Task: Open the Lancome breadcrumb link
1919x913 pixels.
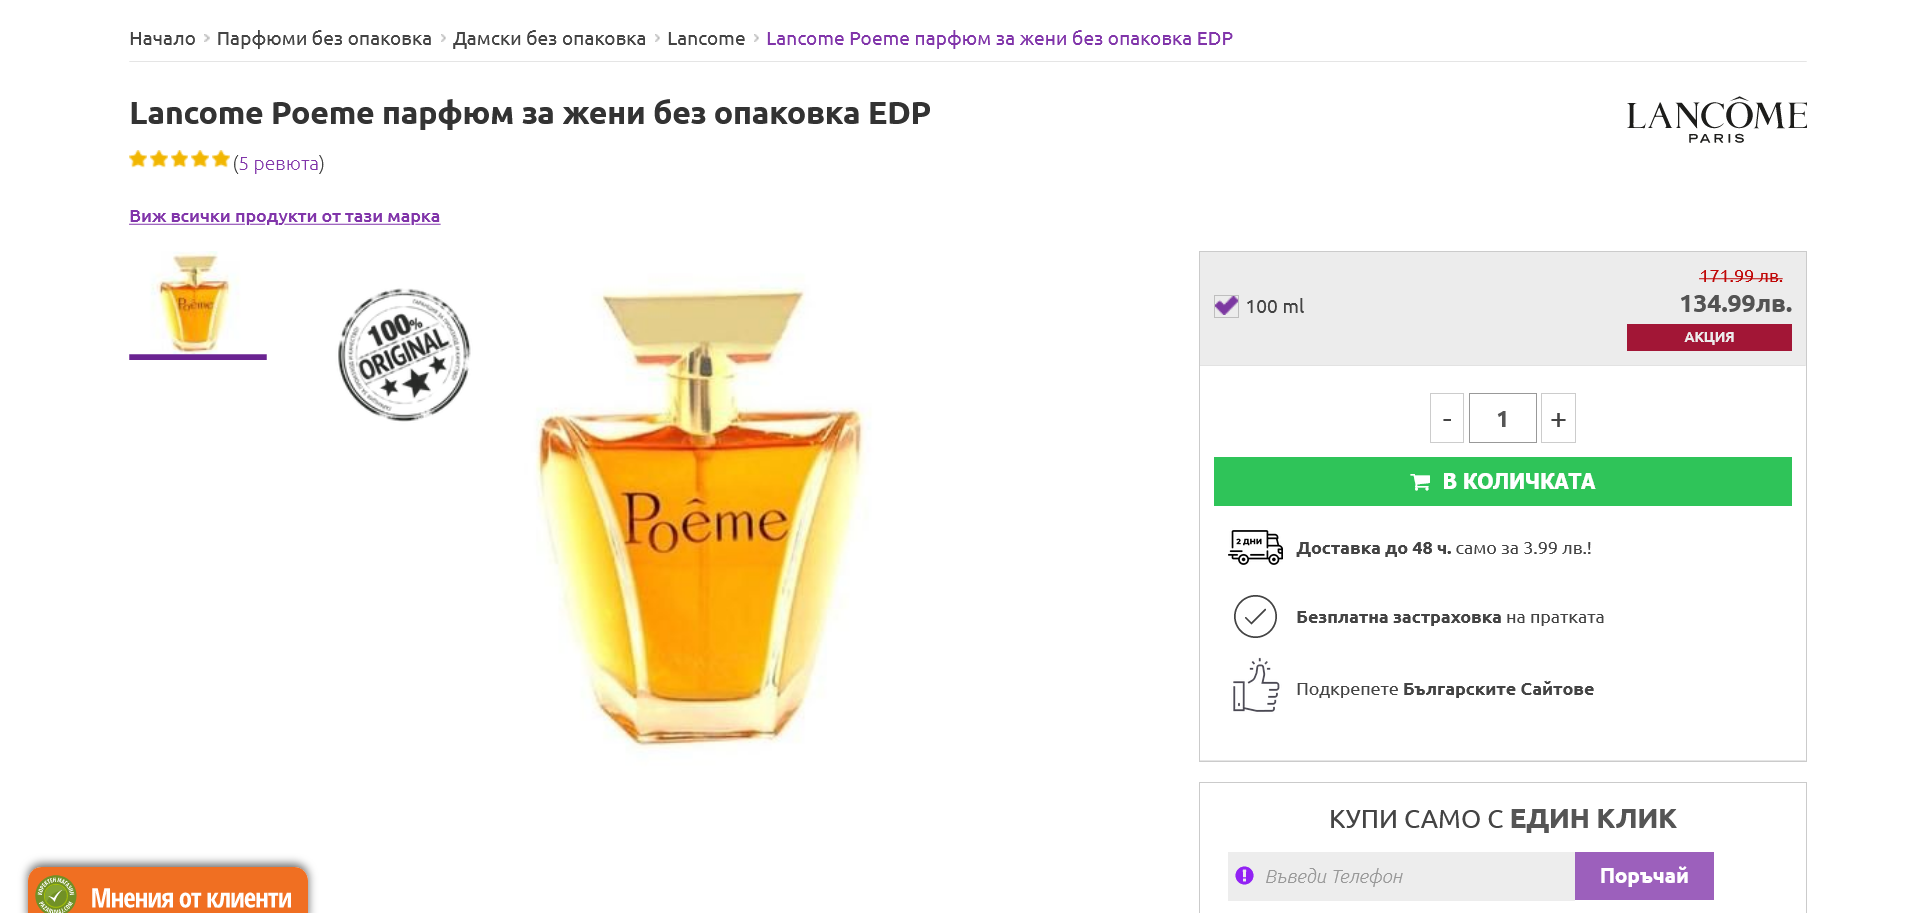Action: point(706,39)
